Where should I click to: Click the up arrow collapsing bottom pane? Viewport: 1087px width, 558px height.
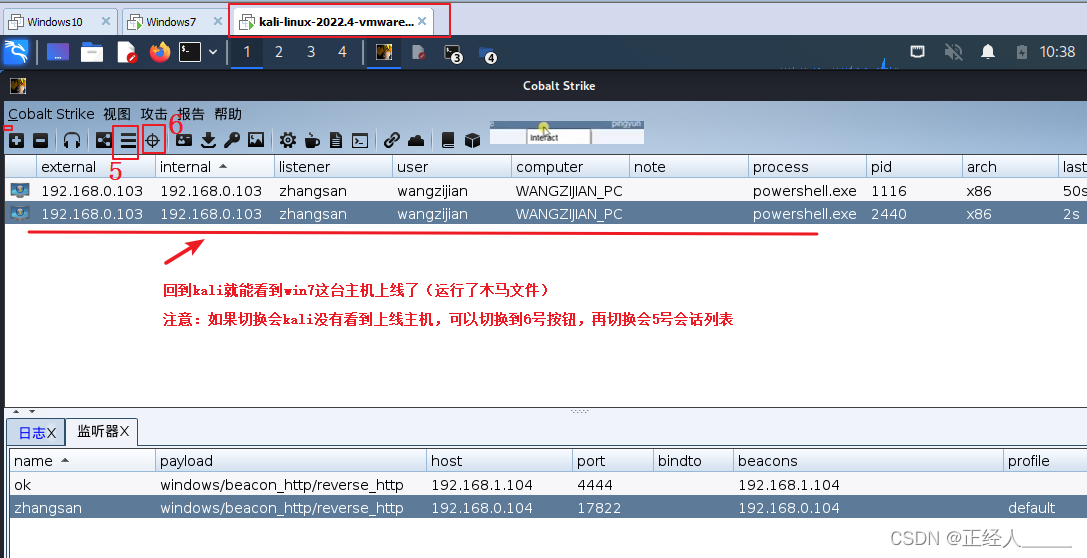pyautogui.click(x=15, y=412)
